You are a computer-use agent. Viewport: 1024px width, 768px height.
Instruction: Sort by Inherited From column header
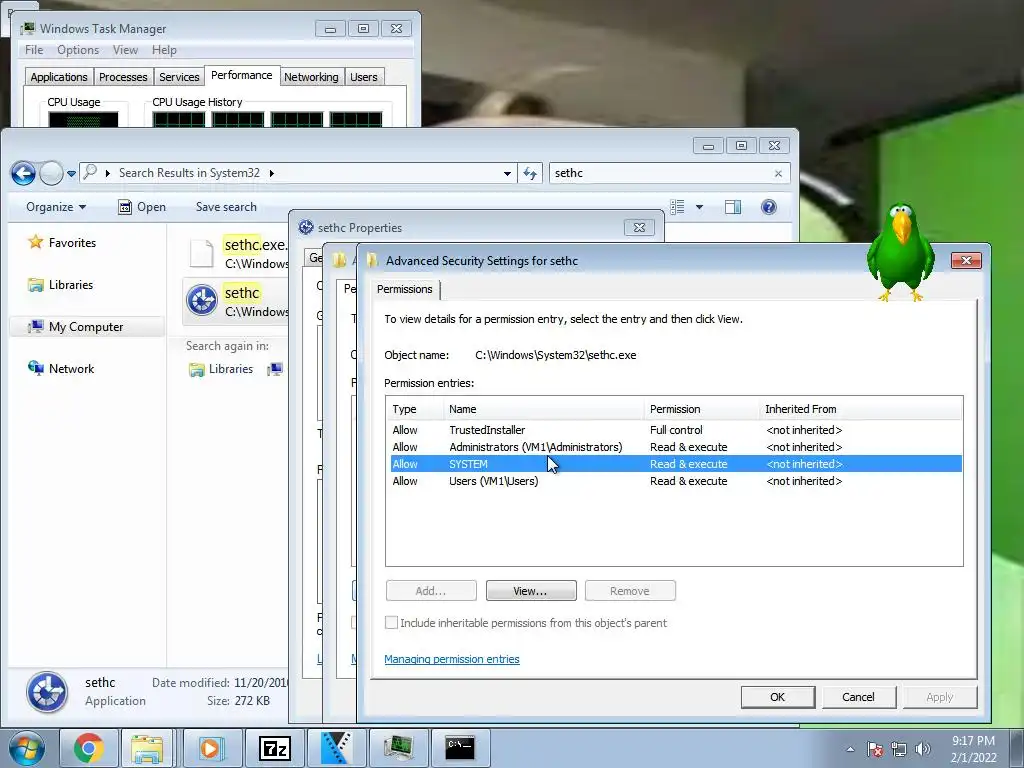pyautogui.click(x=861, y=409)
